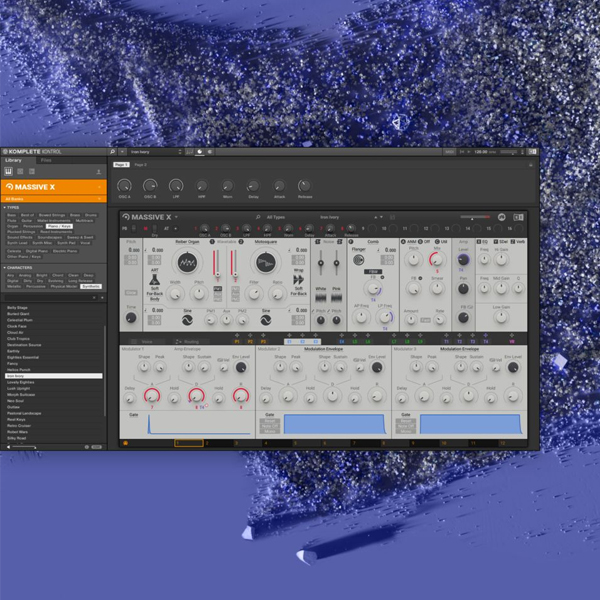Adjust the White noise level fader
The height and width of the screenshot is (600, 600).
[321, 263]
